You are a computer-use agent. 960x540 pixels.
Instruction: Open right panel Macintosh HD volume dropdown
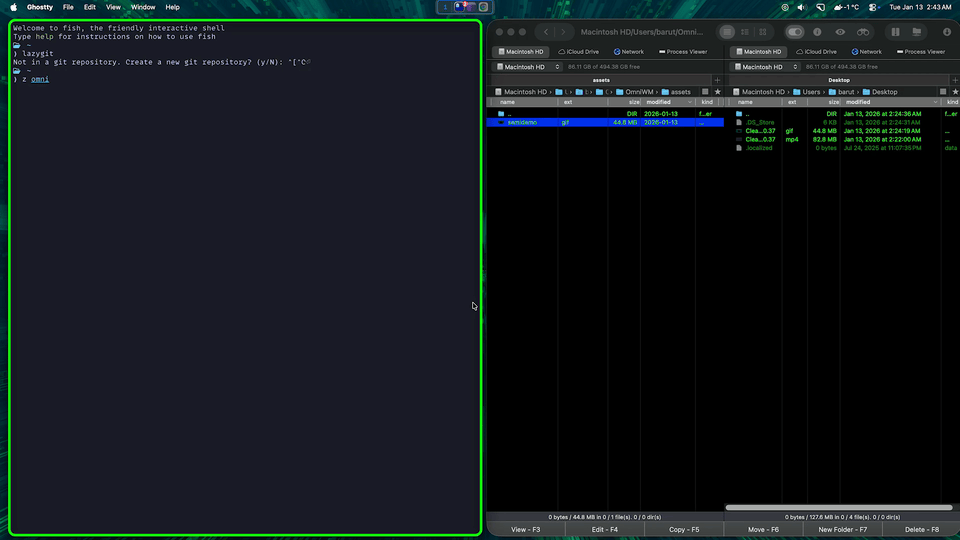tap(766, 67)
